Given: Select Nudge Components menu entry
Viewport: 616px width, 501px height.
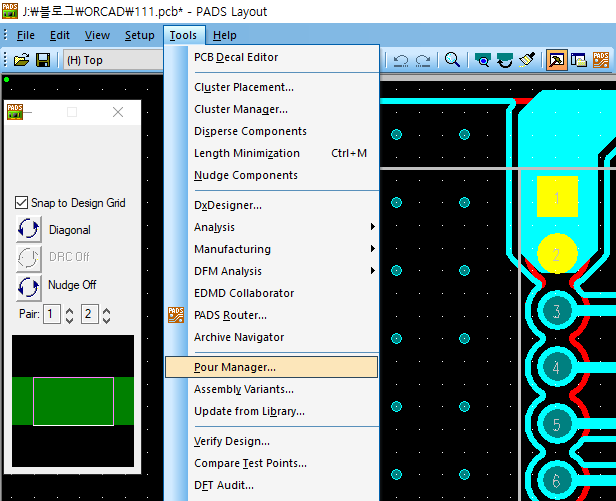Looking at the screenshot, I should click(x=271, y=175).
